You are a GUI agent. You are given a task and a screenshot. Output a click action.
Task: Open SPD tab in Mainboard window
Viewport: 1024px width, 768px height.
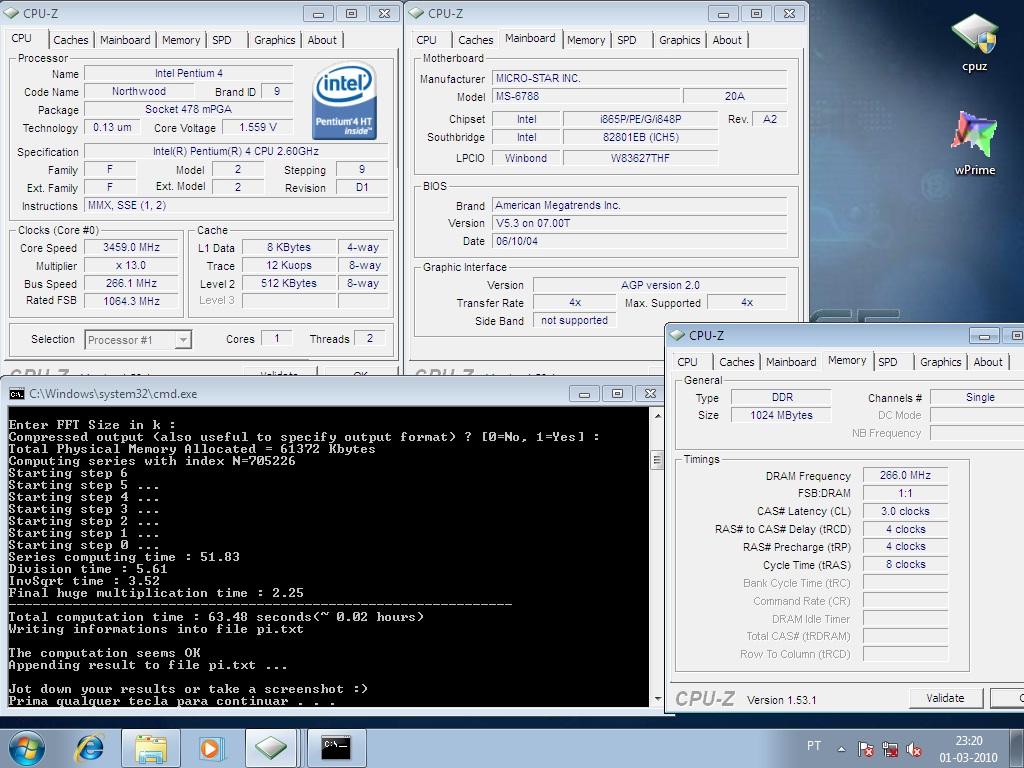click(627, 40)
